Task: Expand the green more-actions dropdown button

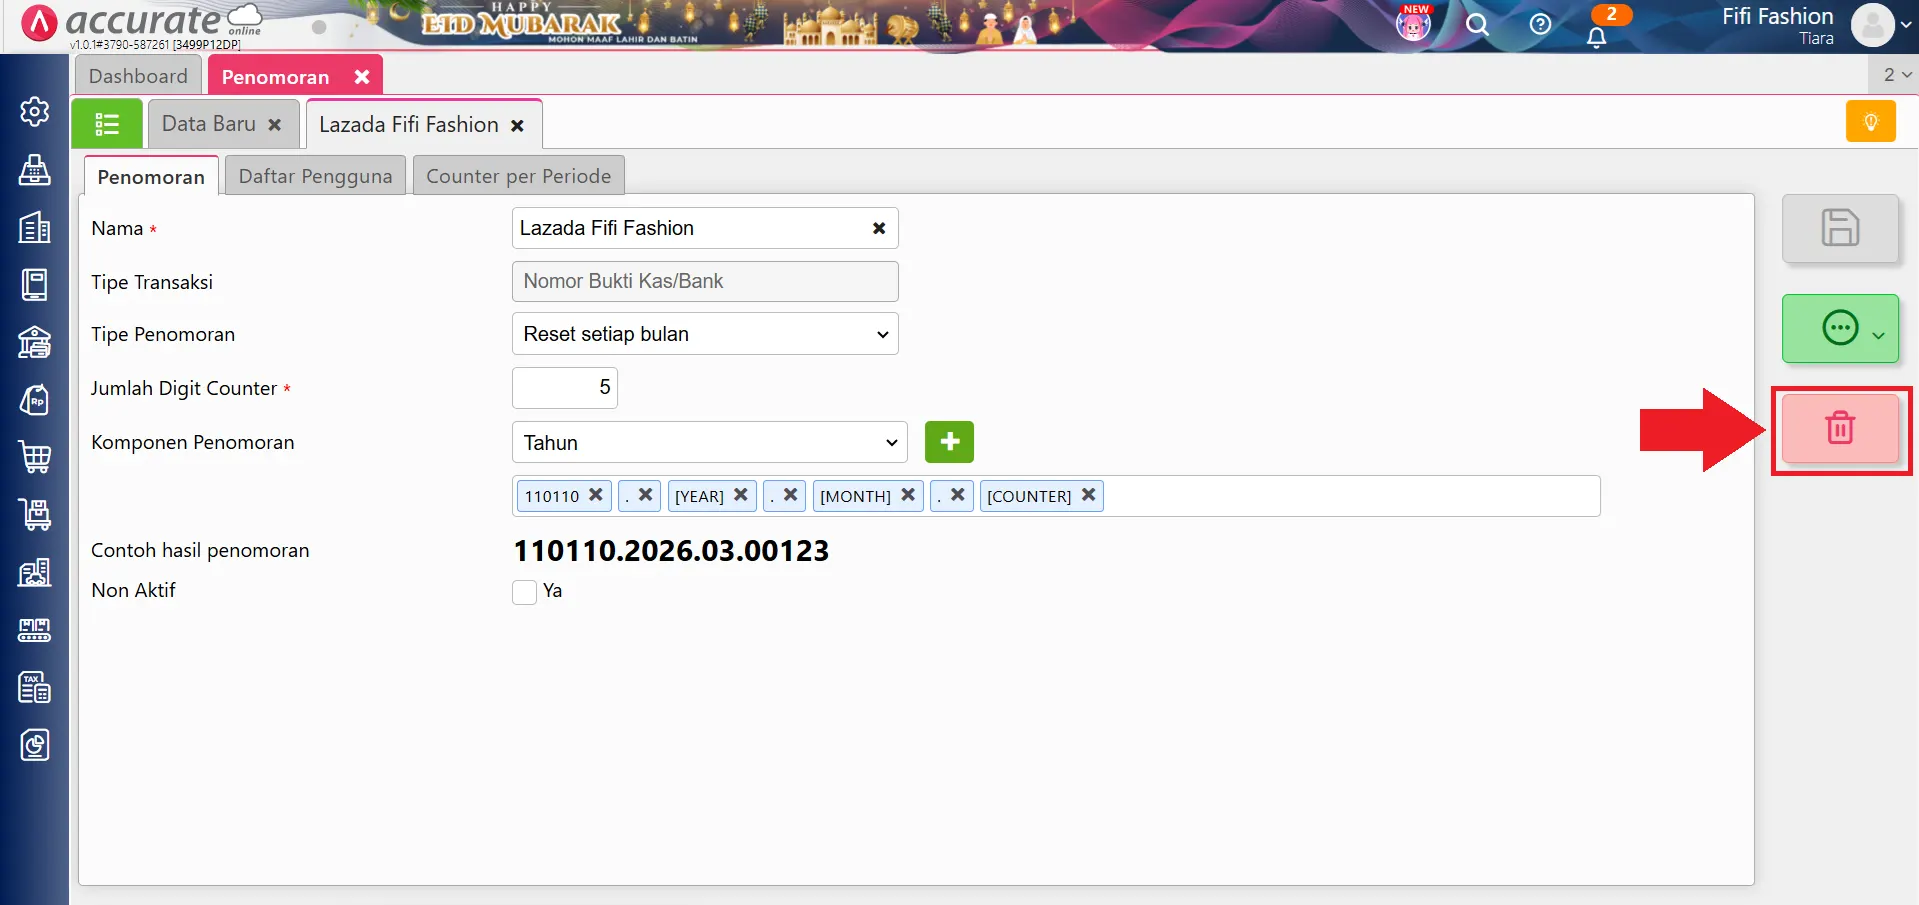Action: click(x=1839, y=328)
